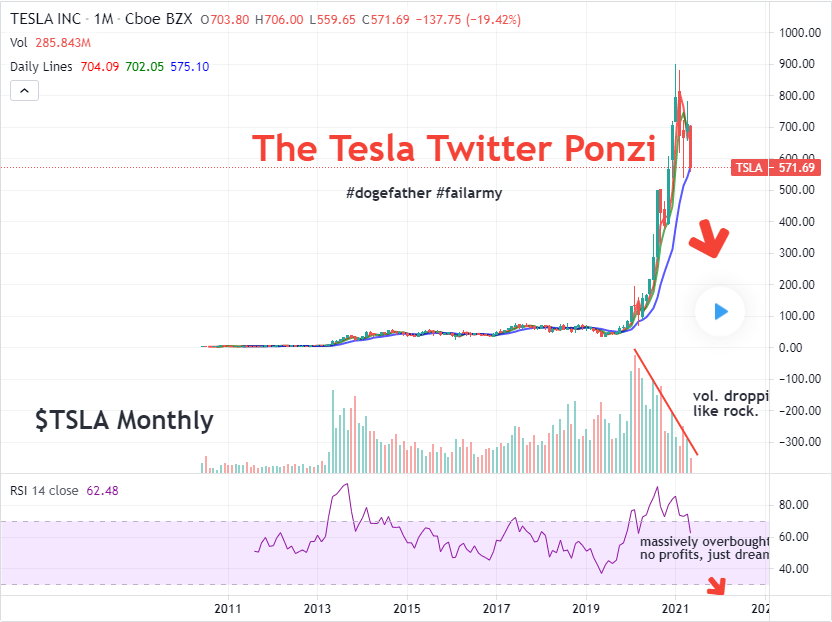The height and width of the screenshot is (622, 832).
Task: Click the RSI 14 close indicator label
Action: [44, 490]
